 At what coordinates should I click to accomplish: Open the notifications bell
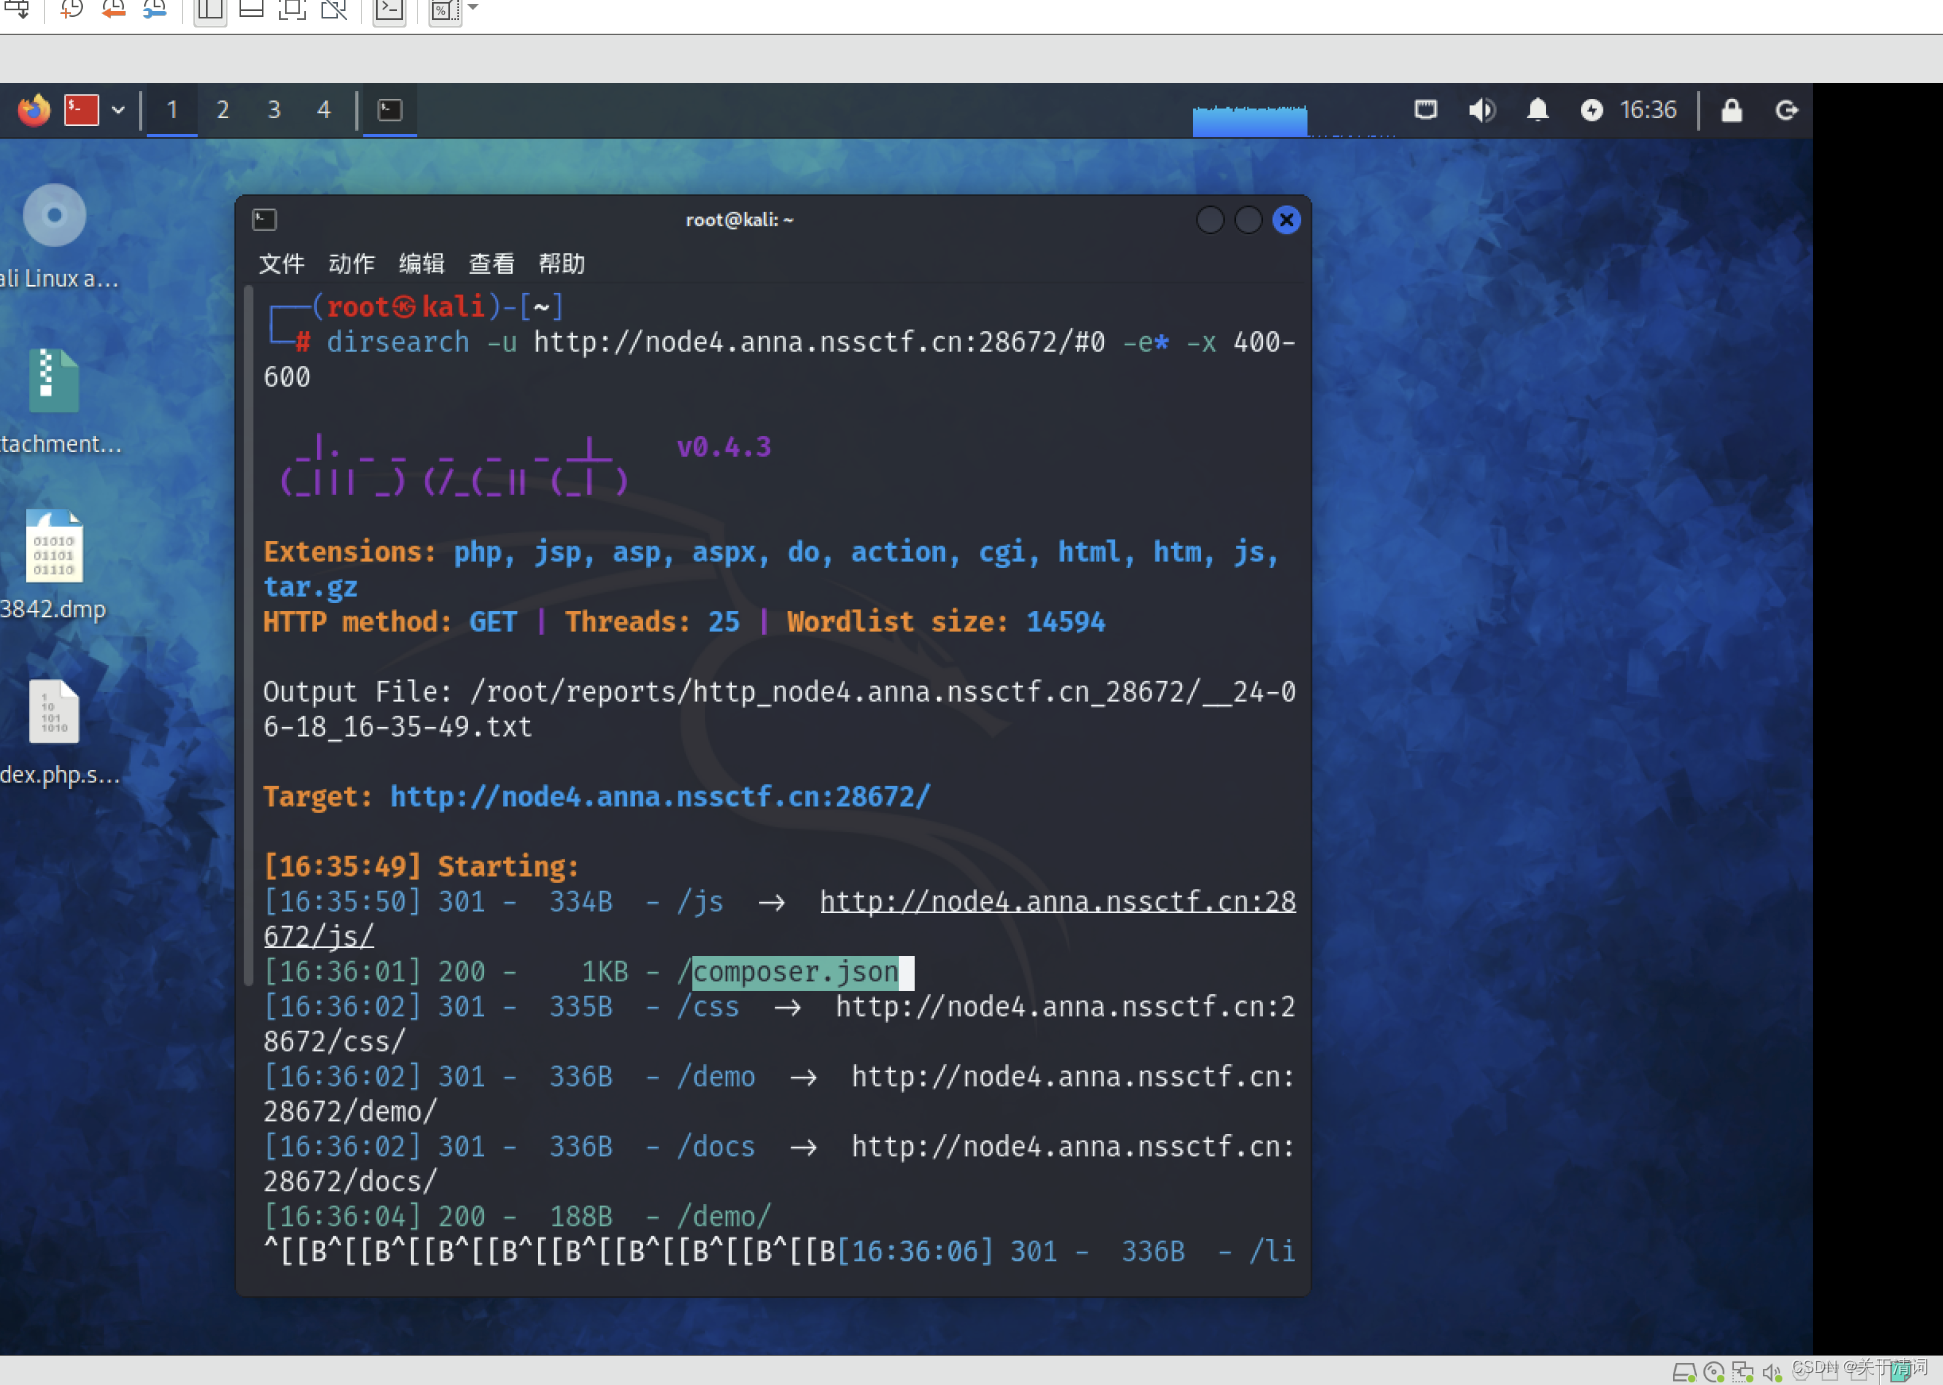(x=1537, y=110)
